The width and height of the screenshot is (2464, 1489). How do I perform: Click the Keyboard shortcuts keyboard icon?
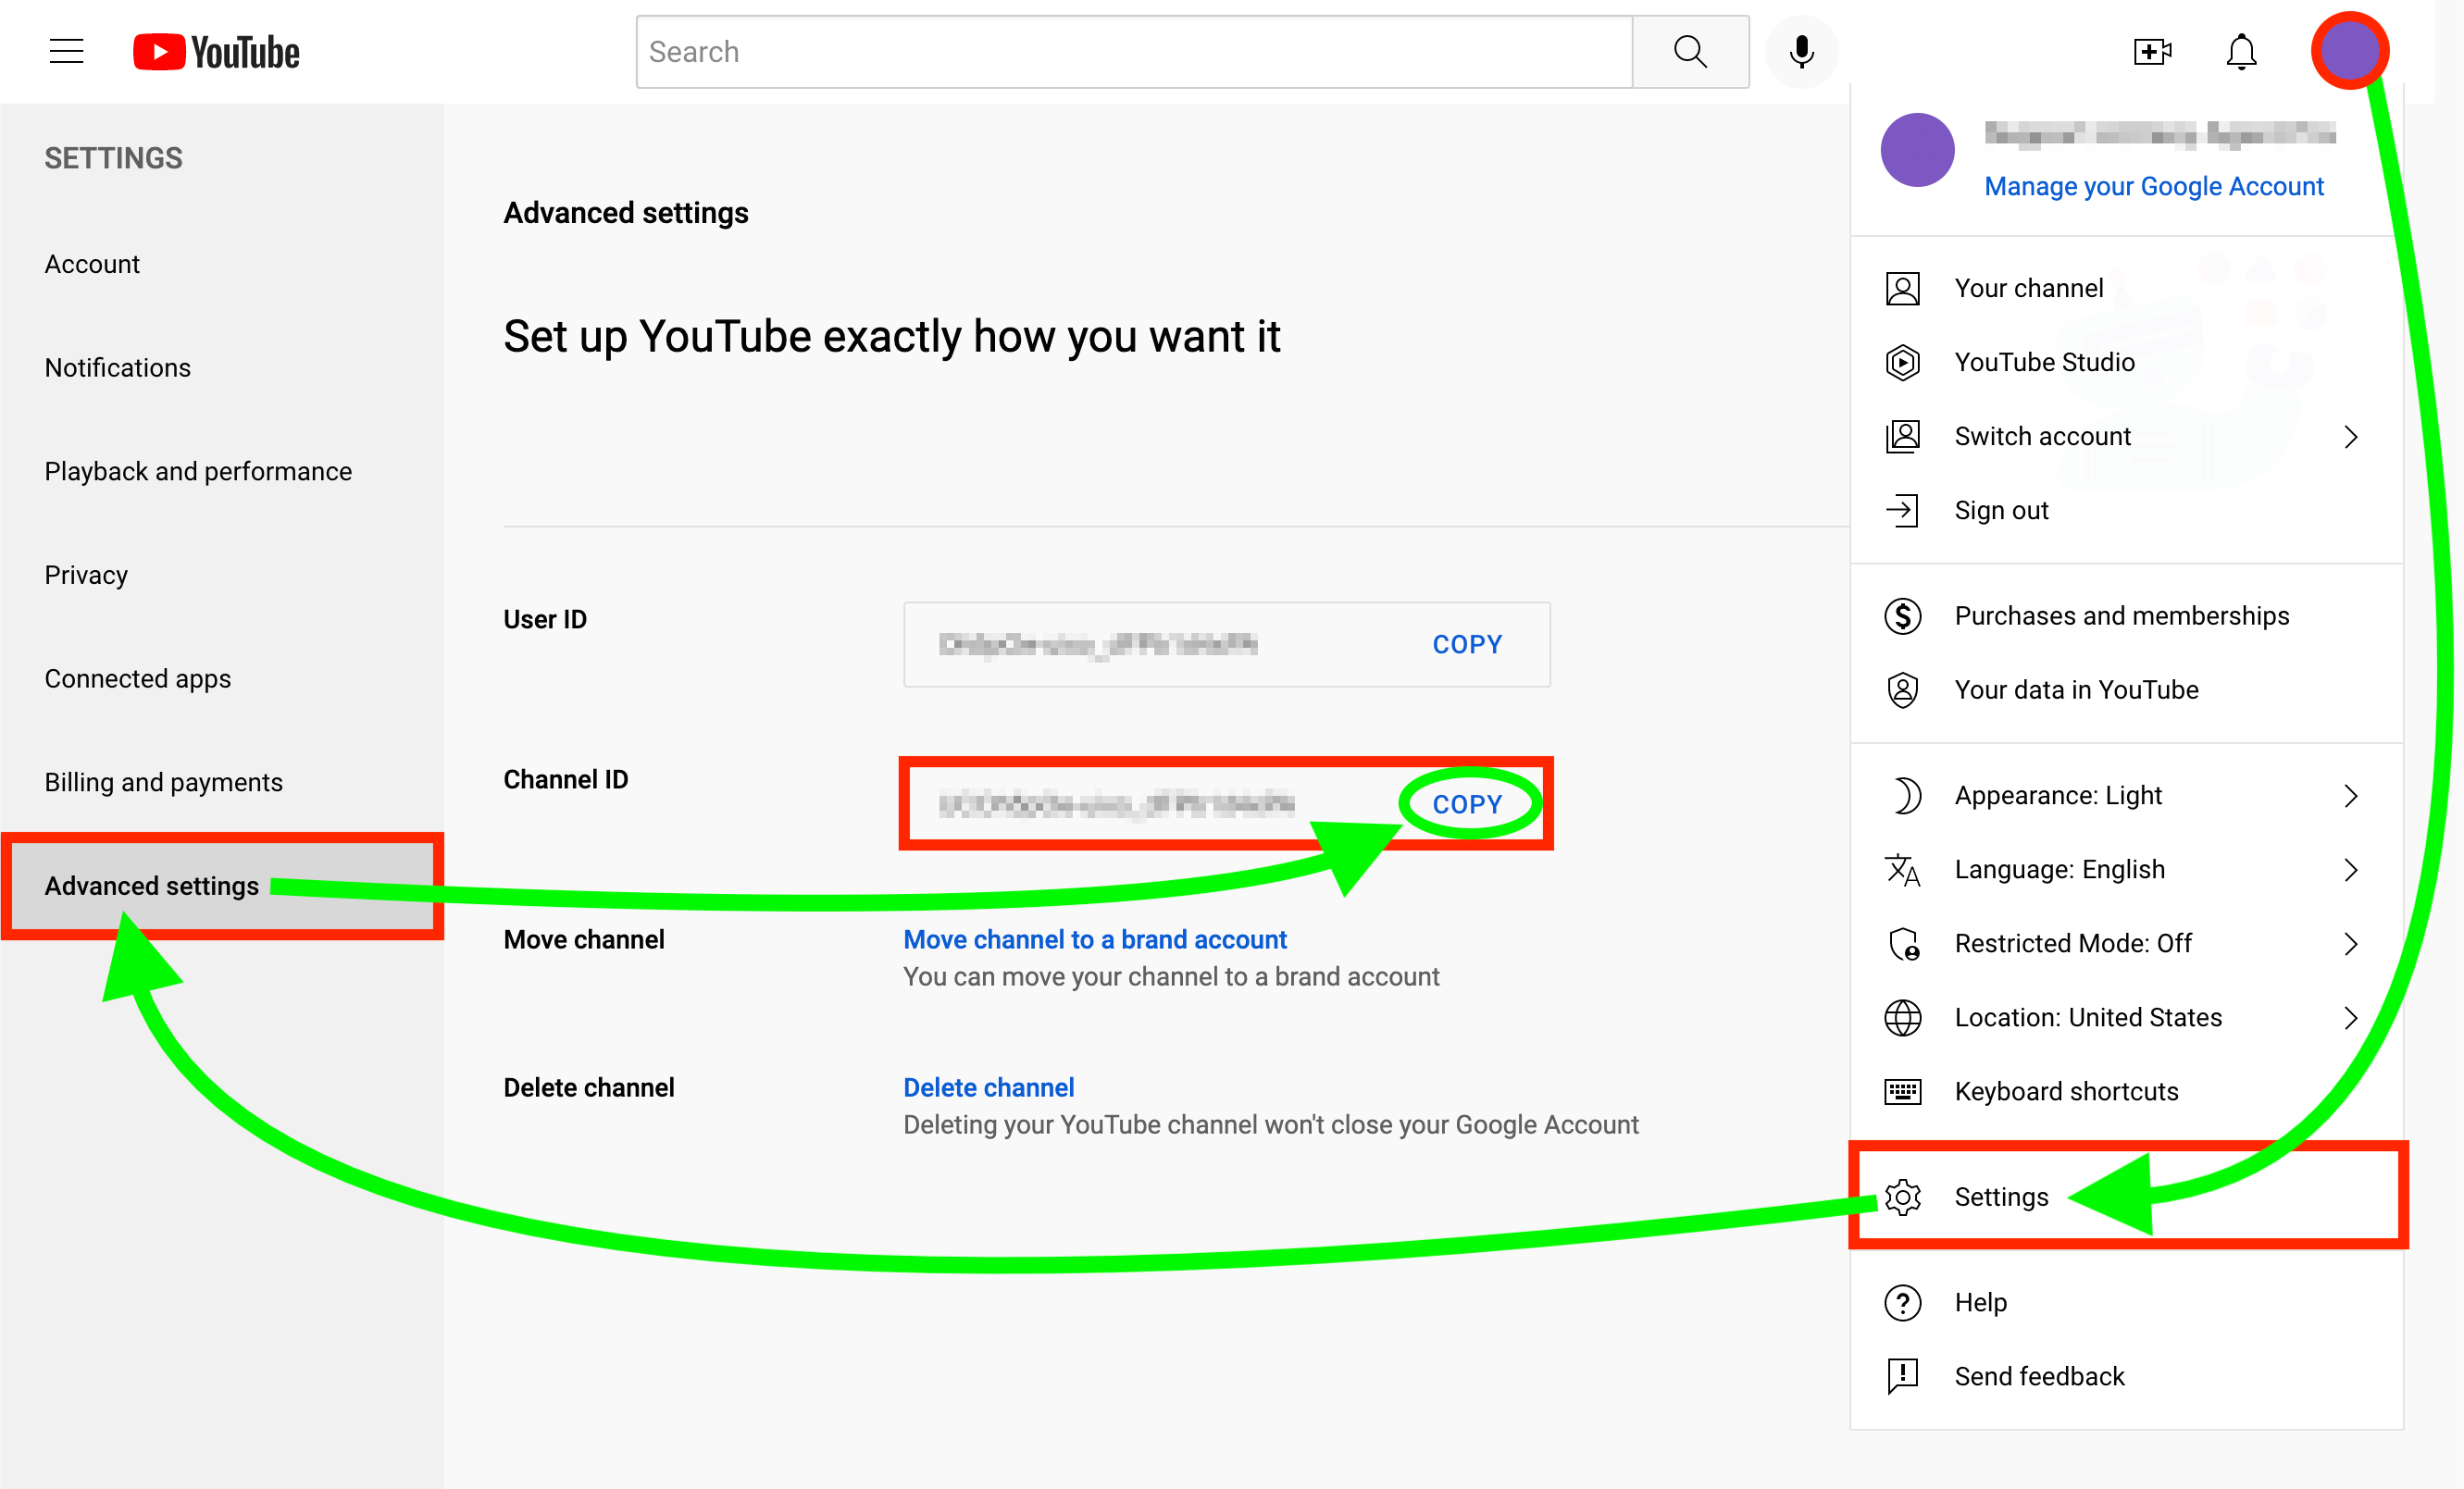[x=1902, y=1092]
